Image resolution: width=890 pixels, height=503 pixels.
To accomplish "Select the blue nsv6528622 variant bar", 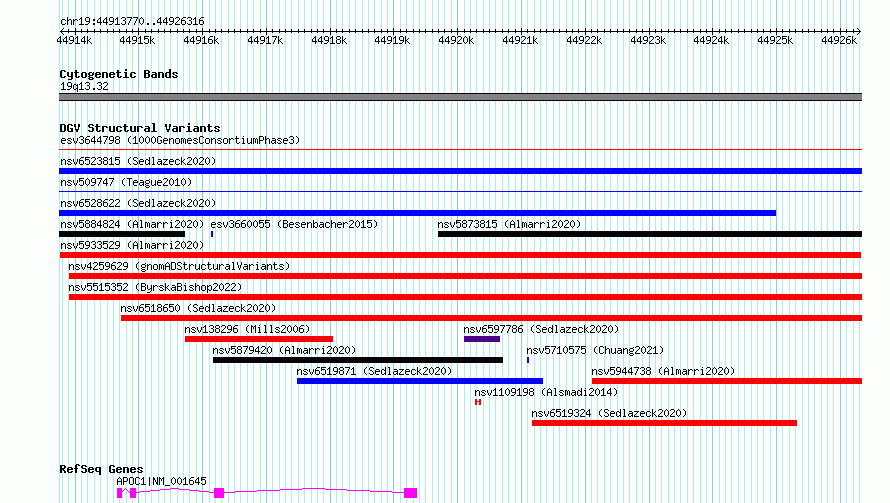I will tap(417, 213).
